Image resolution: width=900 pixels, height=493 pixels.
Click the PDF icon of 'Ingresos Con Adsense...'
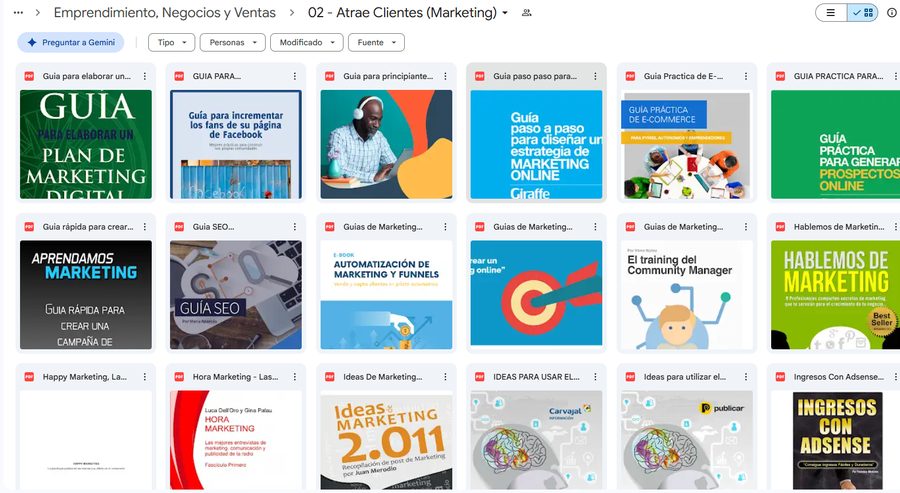click(780, 377)
